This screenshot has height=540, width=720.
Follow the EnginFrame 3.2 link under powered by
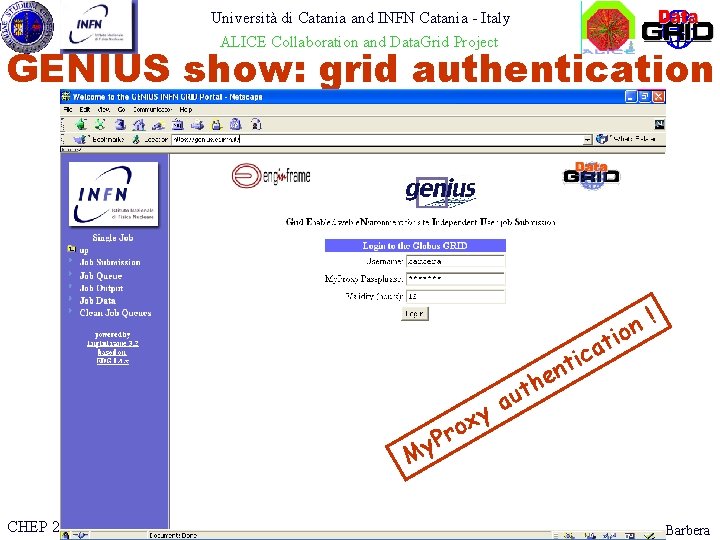[112, 343]
